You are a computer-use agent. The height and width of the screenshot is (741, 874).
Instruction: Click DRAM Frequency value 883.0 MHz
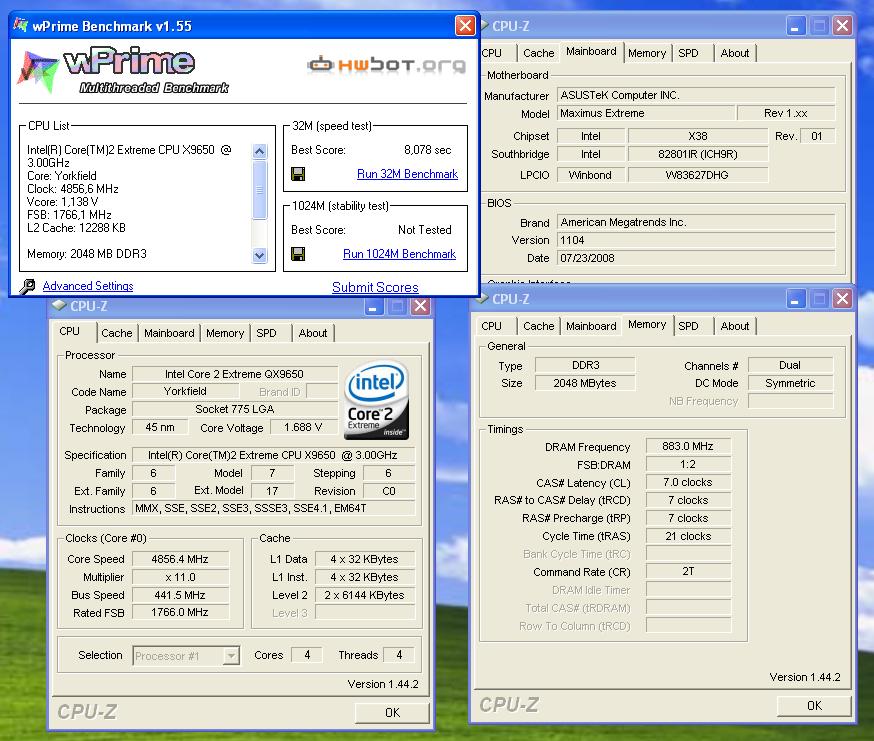click(688, 446)
